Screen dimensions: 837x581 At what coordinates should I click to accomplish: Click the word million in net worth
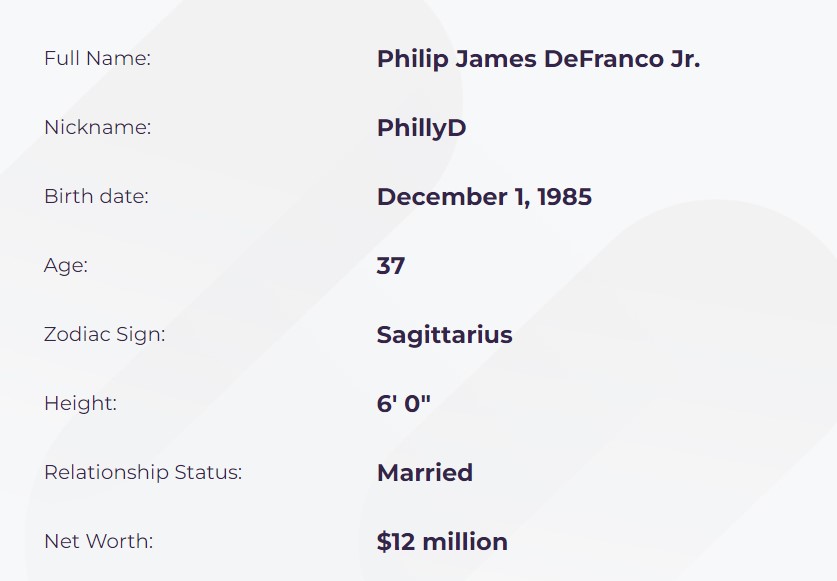(464, 541)
